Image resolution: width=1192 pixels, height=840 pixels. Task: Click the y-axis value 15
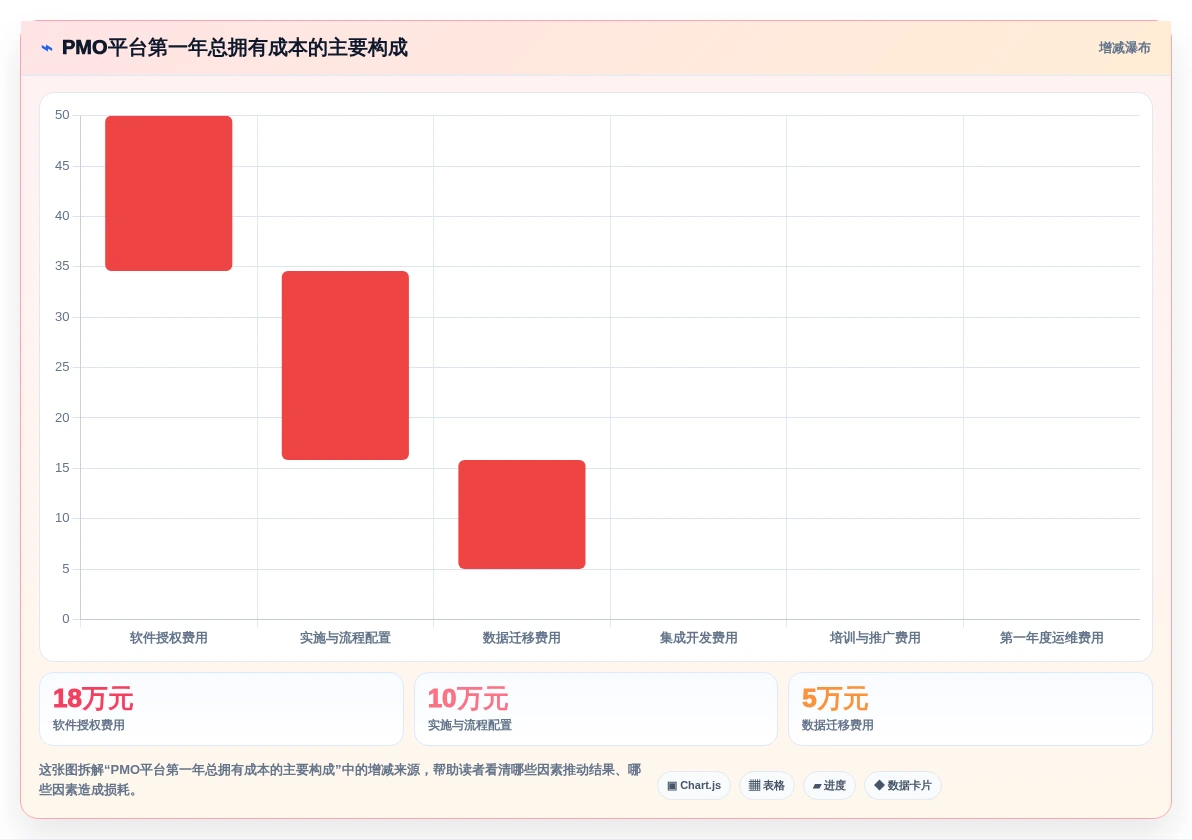(62, 468)
